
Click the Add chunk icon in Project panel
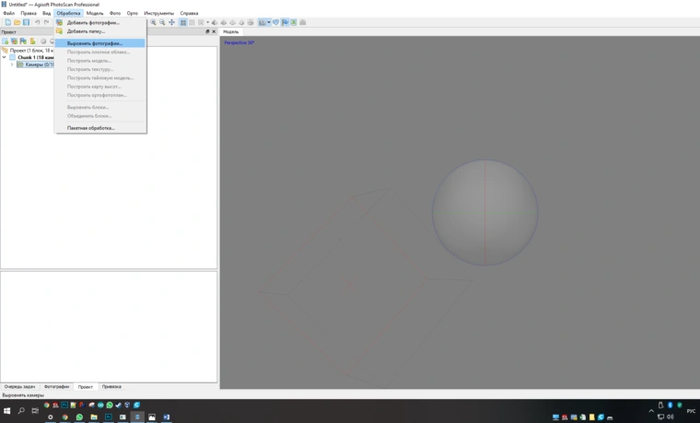(6, 41)
